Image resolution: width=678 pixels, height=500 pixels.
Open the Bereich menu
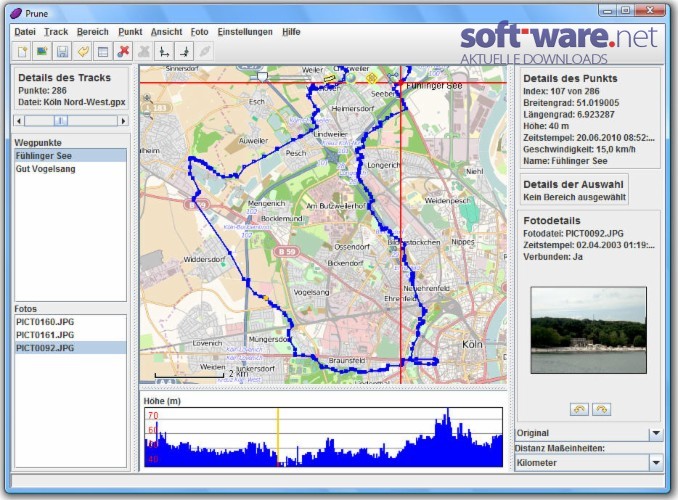(93, 32)
